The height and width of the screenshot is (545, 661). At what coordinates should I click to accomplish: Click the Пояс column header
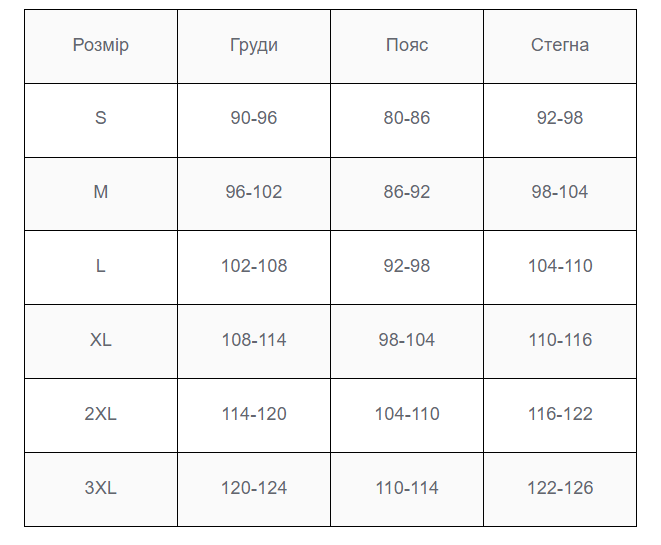click(407, 46)
